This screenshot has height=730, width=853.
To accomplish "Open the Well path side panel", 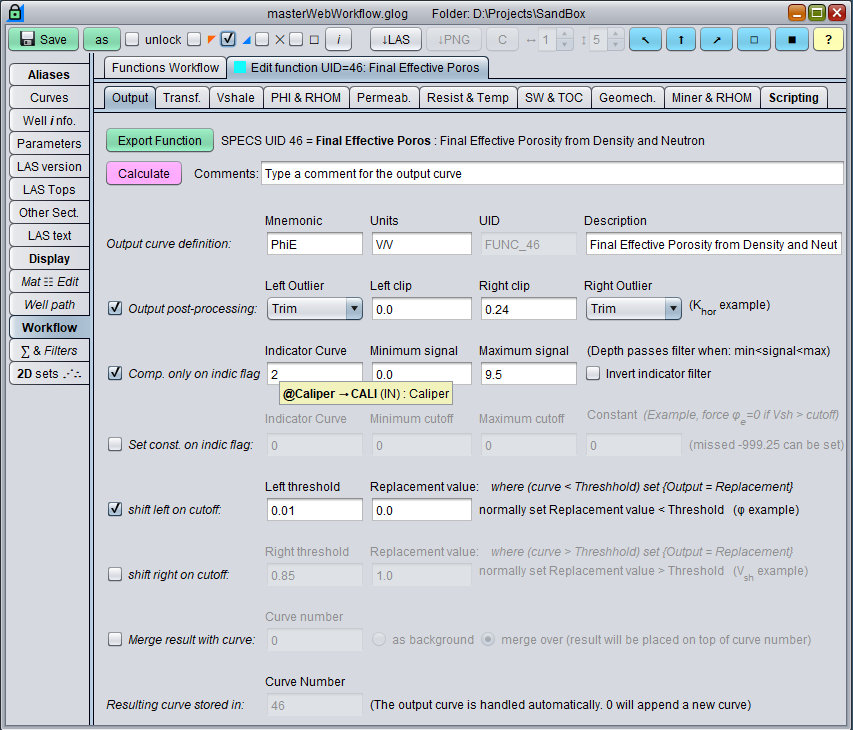I will pyautogui.click(x=49, y=304).
